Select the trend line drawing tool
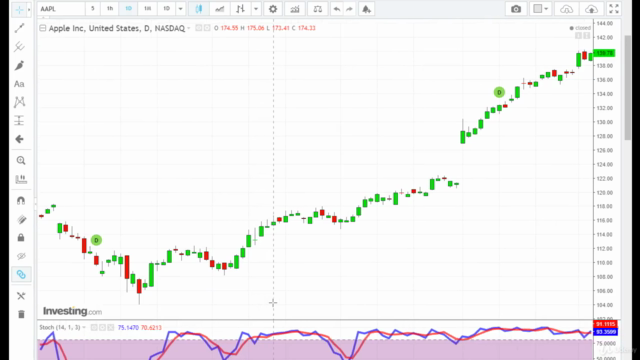 click(x=19, y=28)
